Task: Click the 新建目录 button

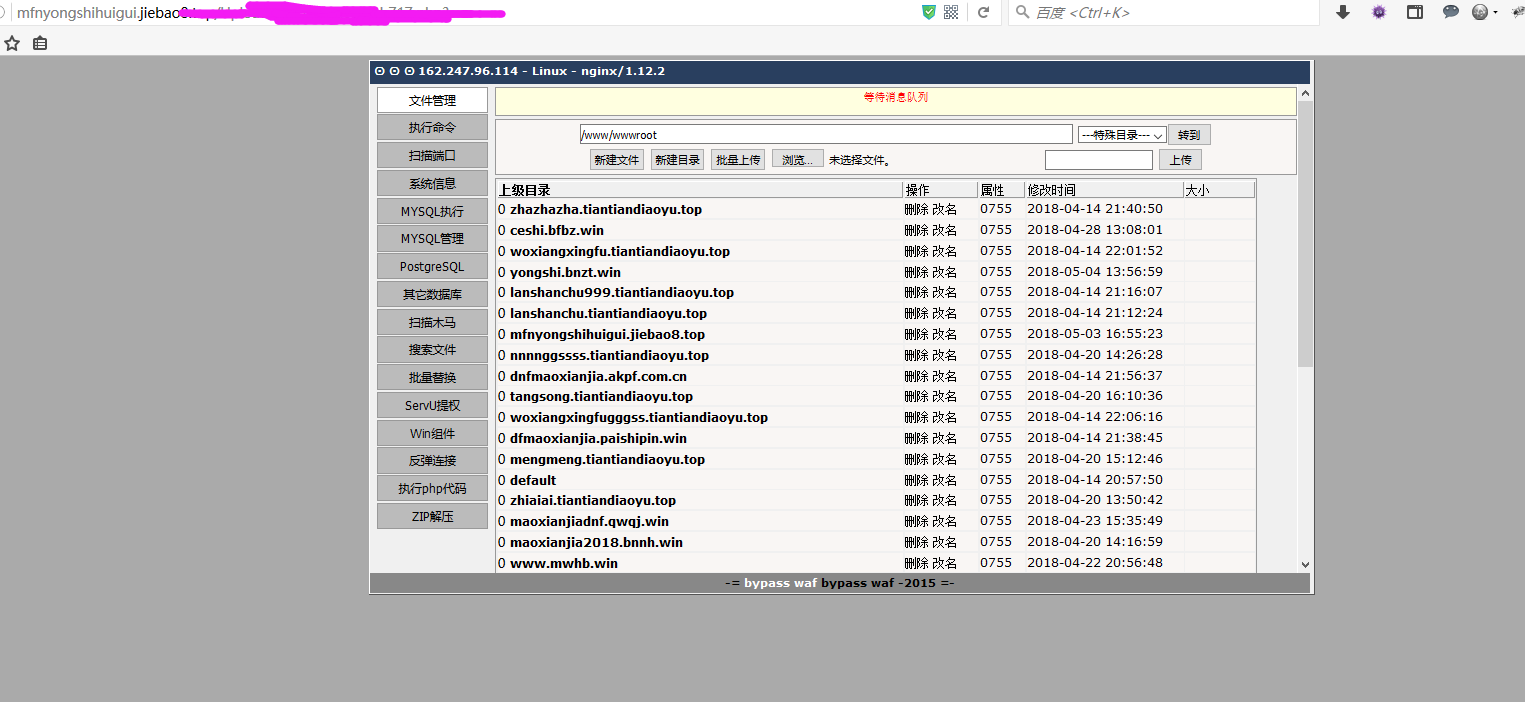Action: (677, 160)
